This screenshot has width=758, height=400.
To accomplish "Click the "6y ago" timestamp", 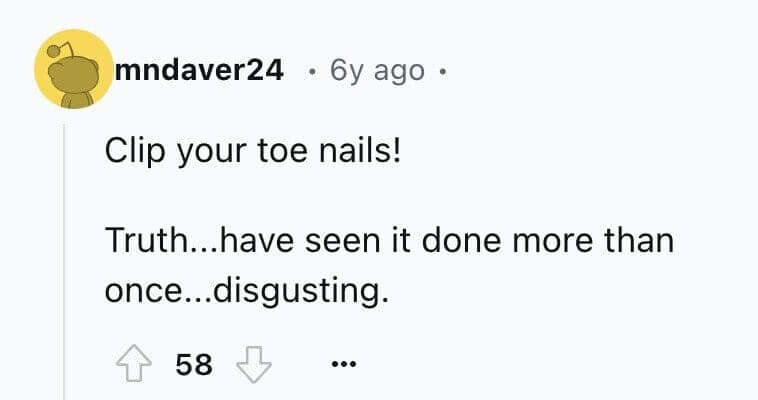I will pos(377,71).
